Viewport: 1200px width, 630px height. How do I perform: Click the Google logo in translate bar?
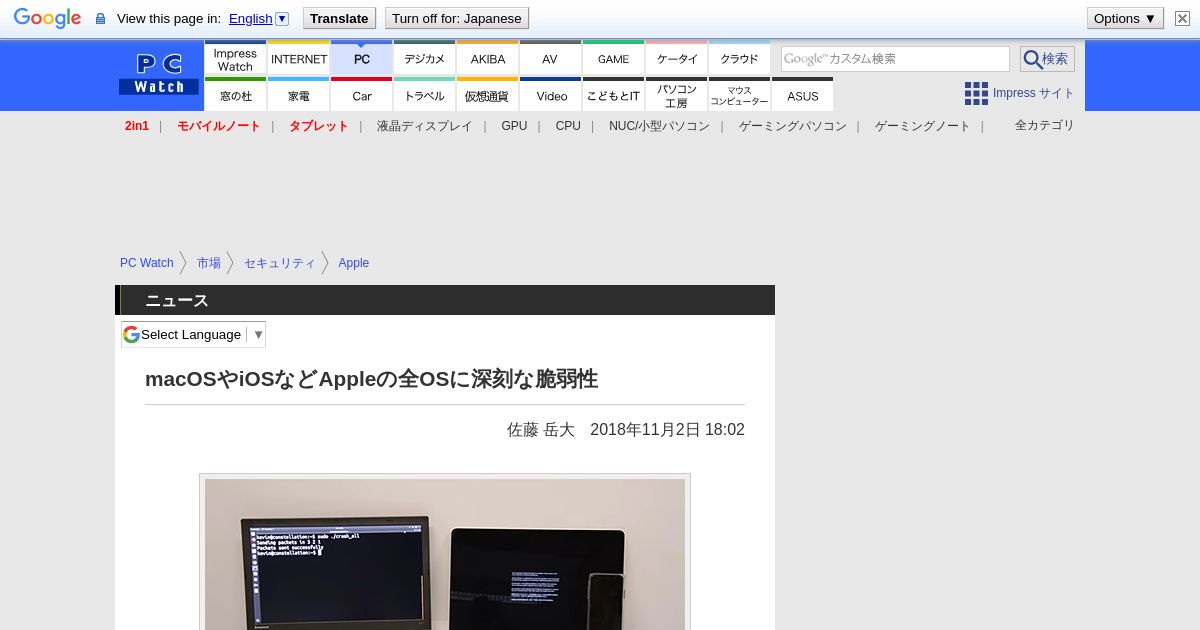pyautogui.click(x=47, y=18)
